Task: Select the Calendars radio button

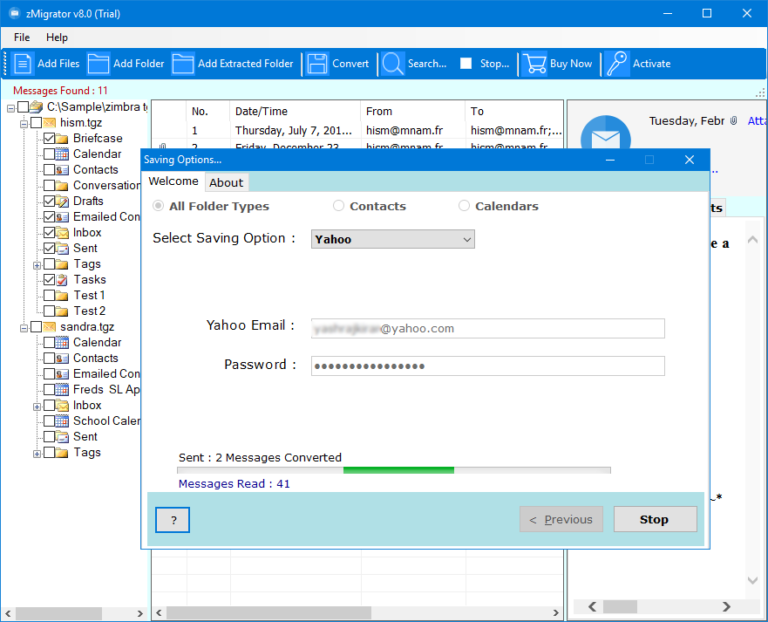Action: click(464, 206)
